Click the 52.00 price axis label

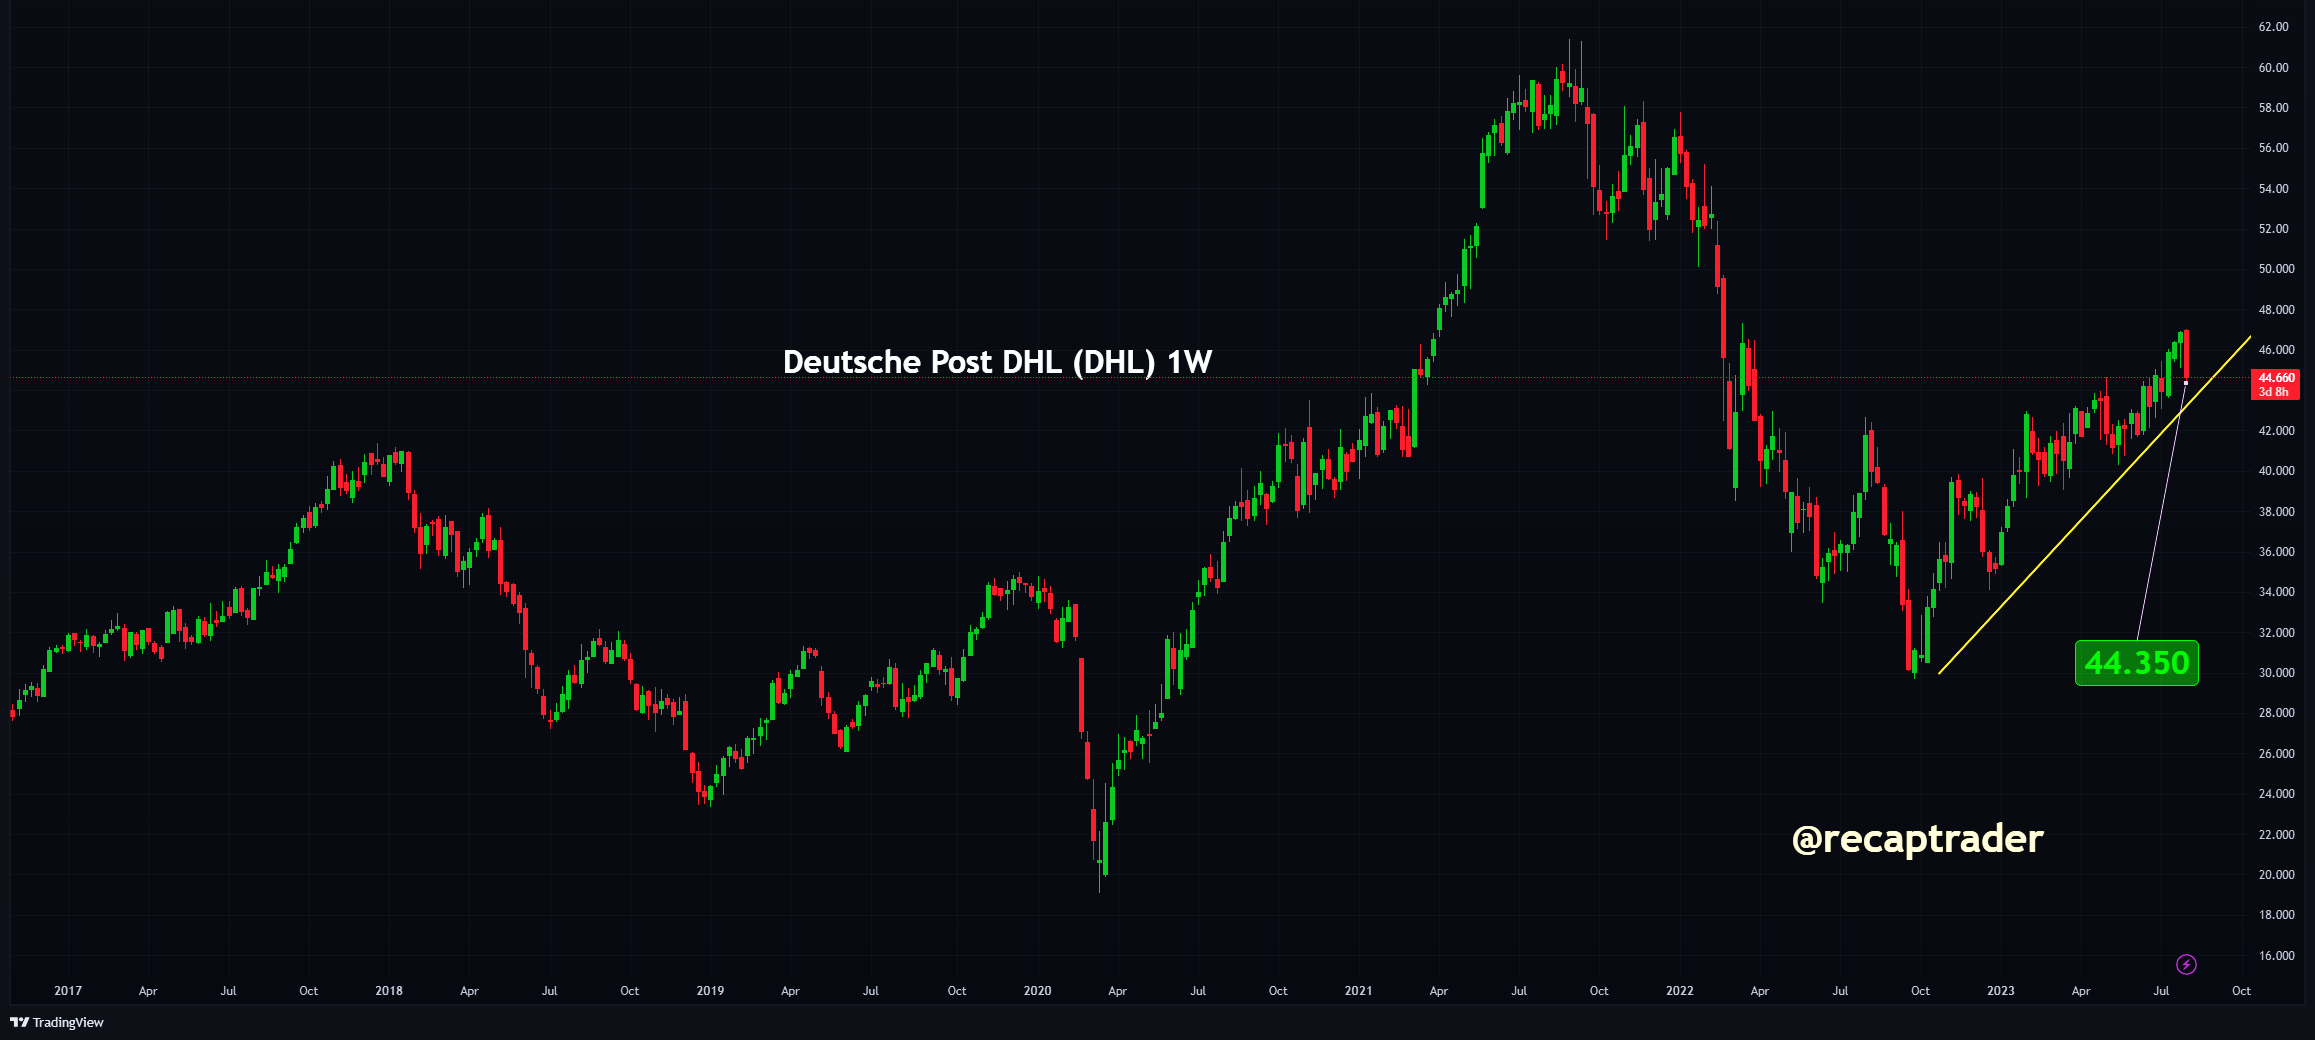point(2273,229)
